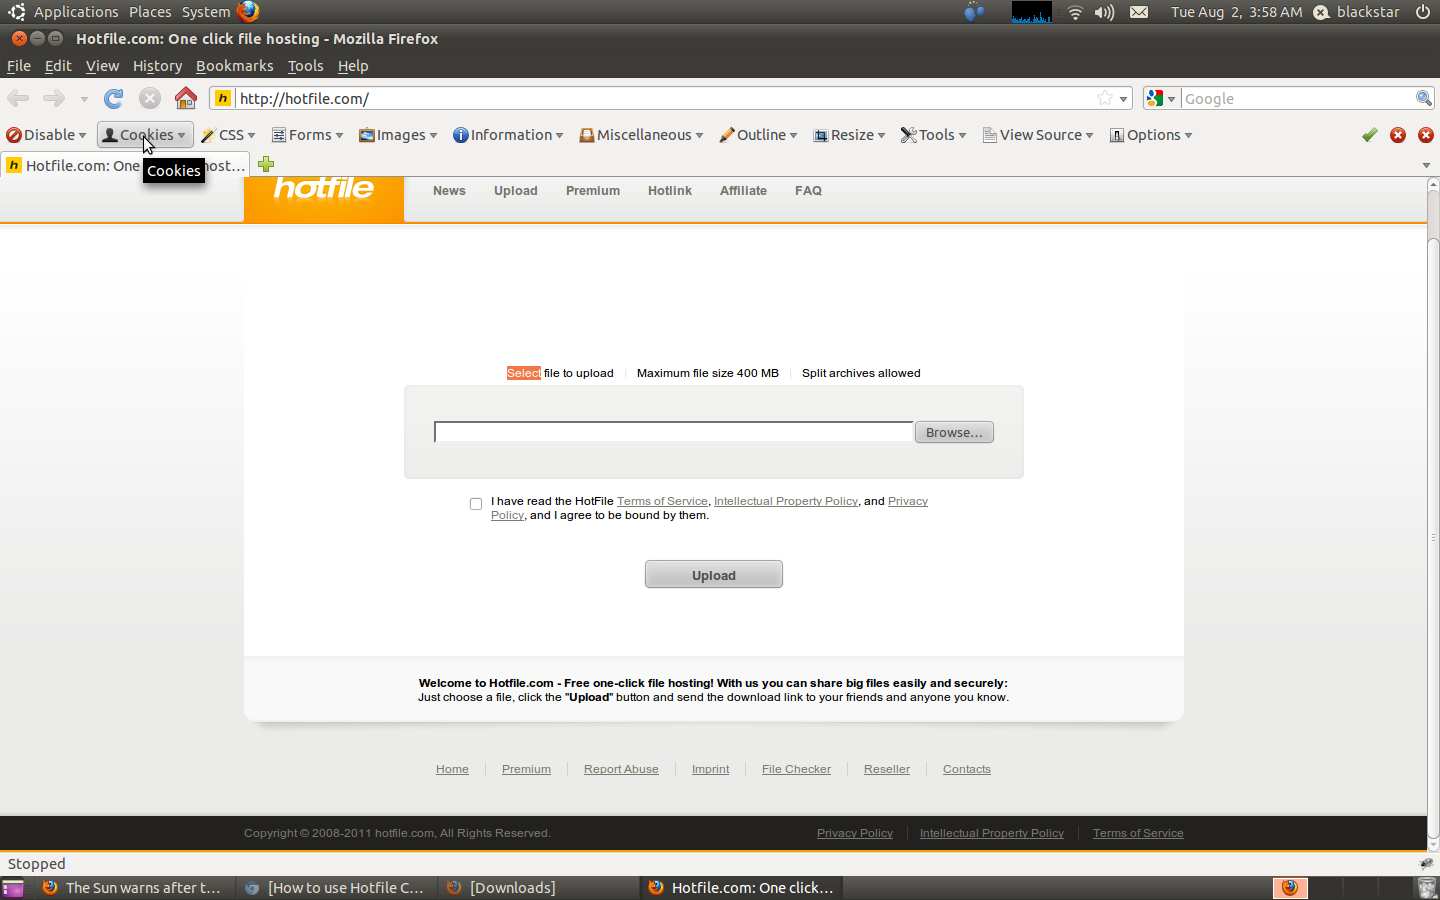
Task: Open the Intellectual Property Policy link in agreement
Action: (786, 501)
